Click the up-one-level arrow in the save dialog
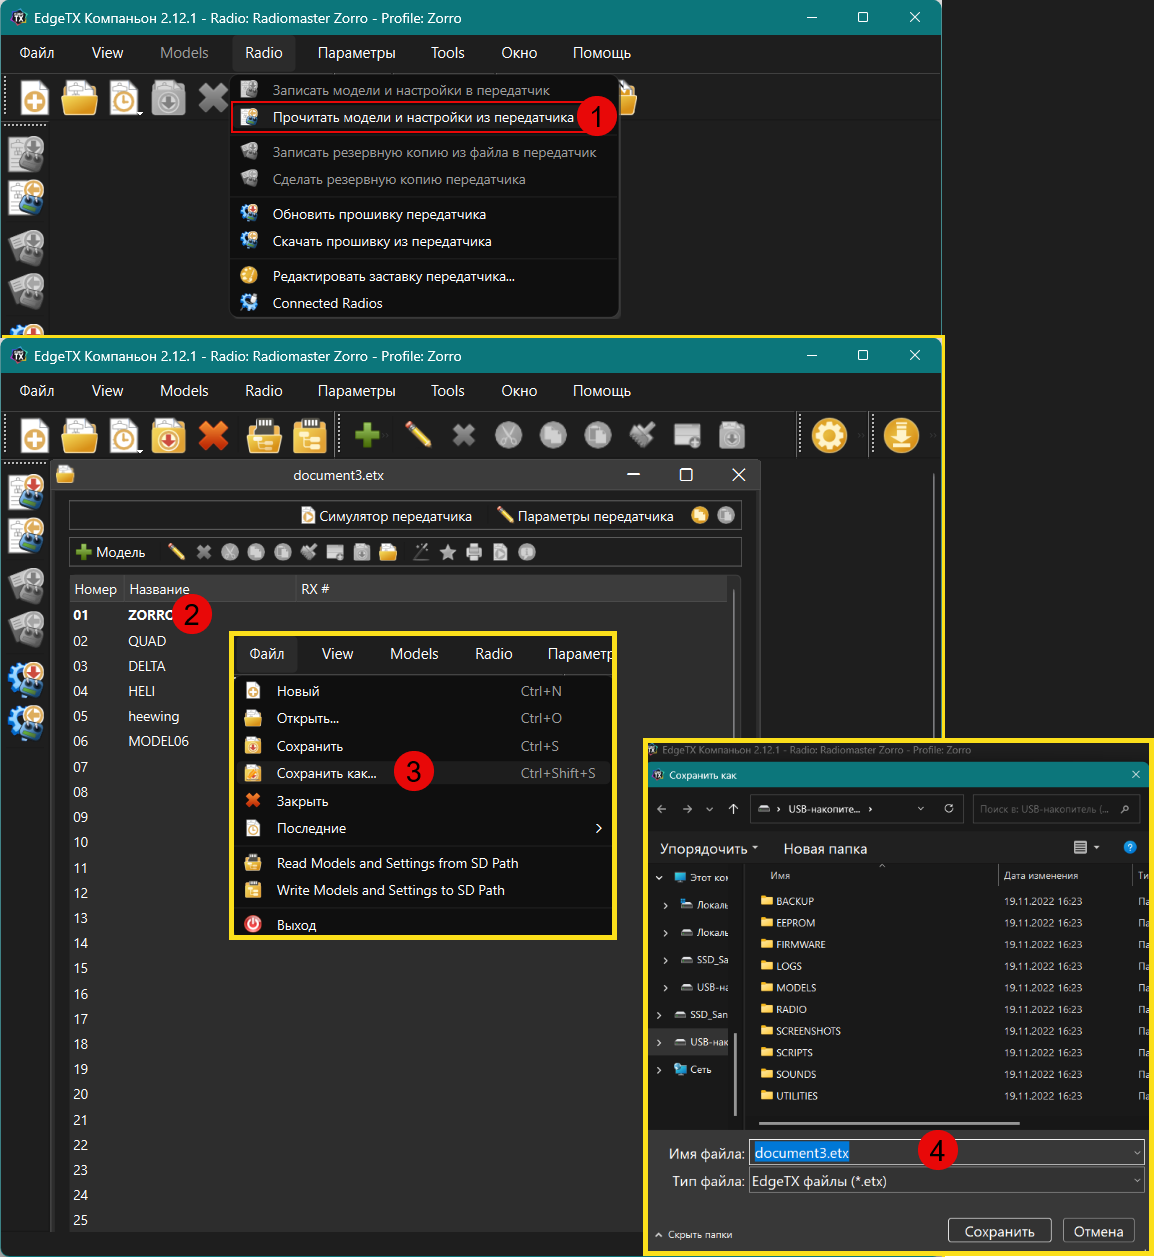The image size is (1154, 1257). click(734, 809)
